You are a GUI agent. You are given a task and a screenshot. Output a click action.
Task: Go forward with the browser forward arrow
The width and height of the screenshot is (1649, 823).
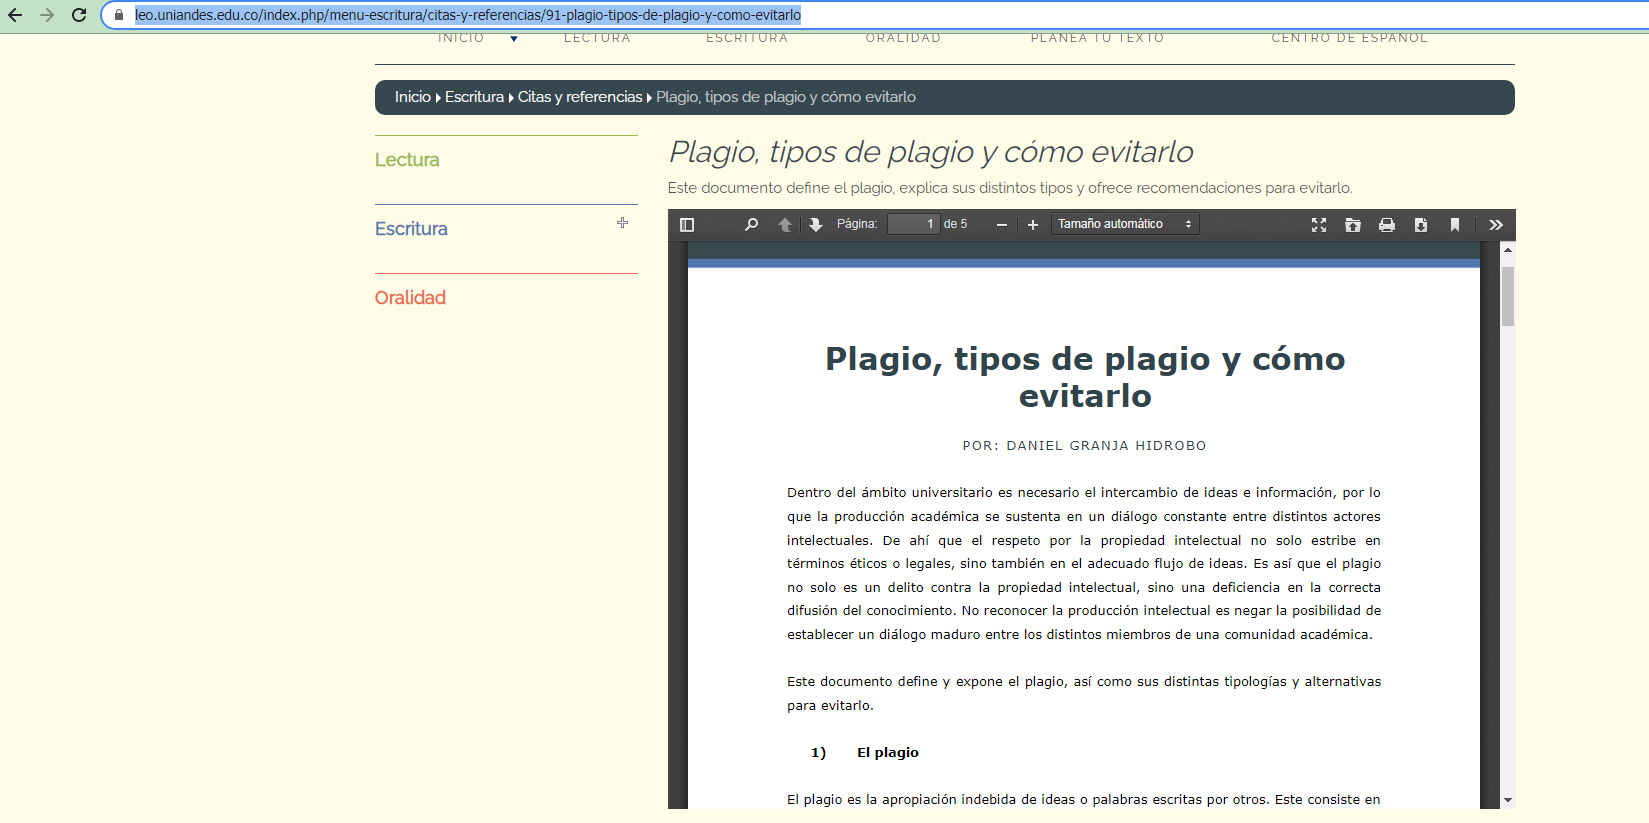tap(47, 15)
